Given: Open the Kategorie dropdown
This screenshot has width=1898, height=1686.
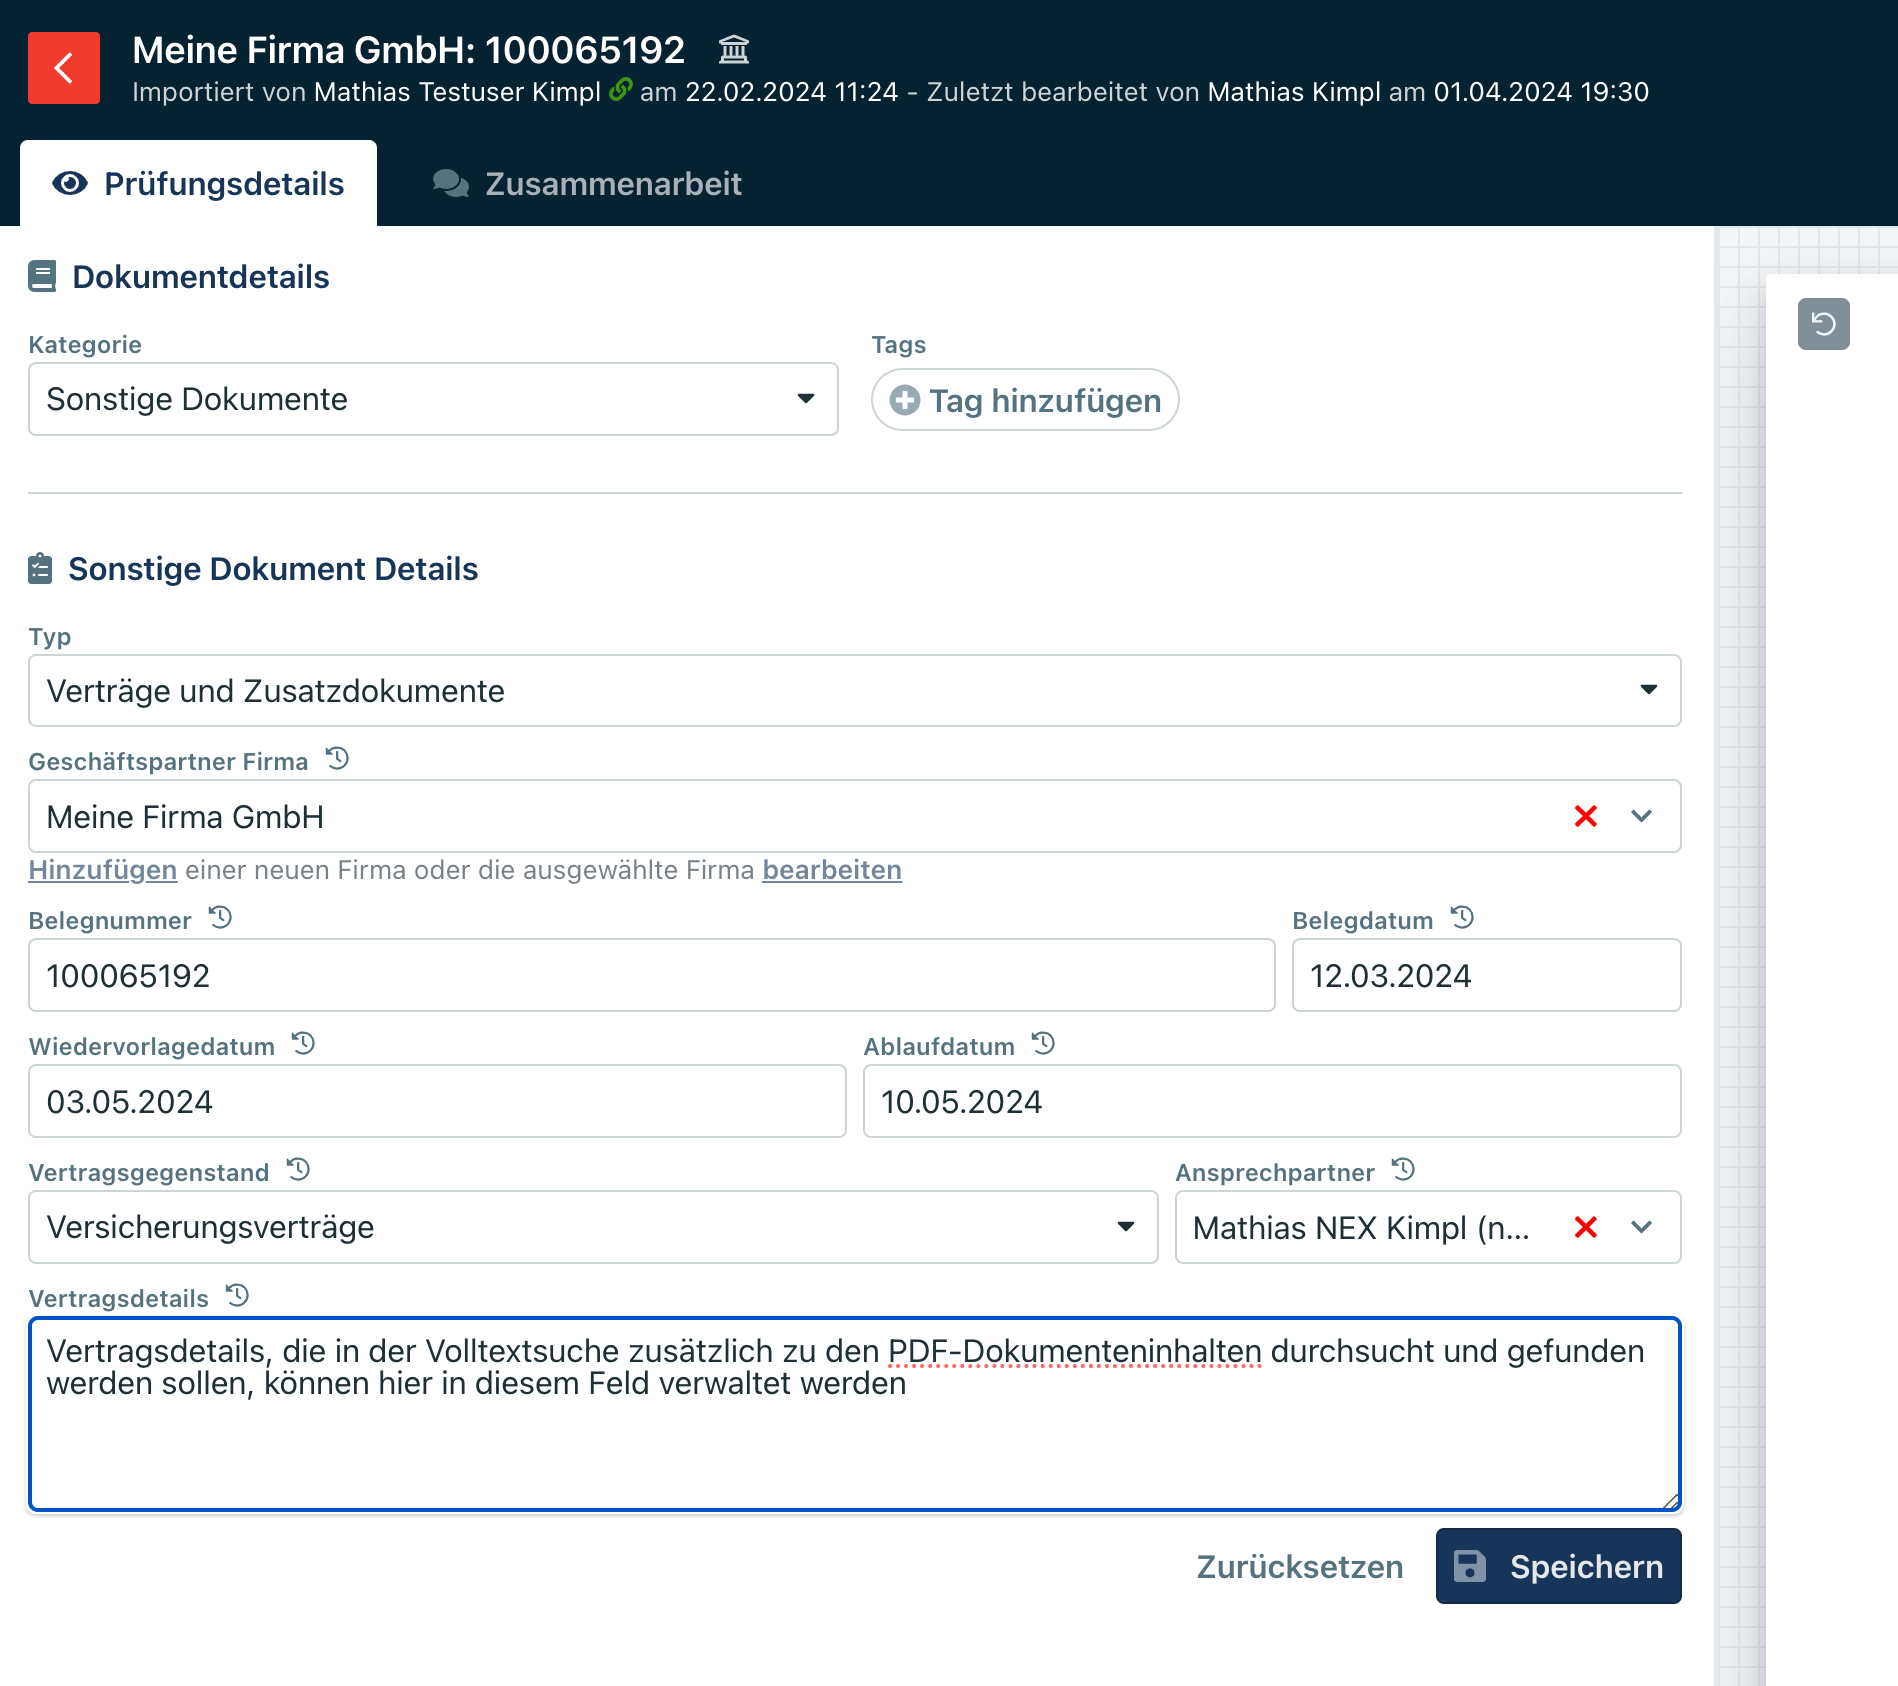Looking at the screenshot, I should click(x=433, y=399).
